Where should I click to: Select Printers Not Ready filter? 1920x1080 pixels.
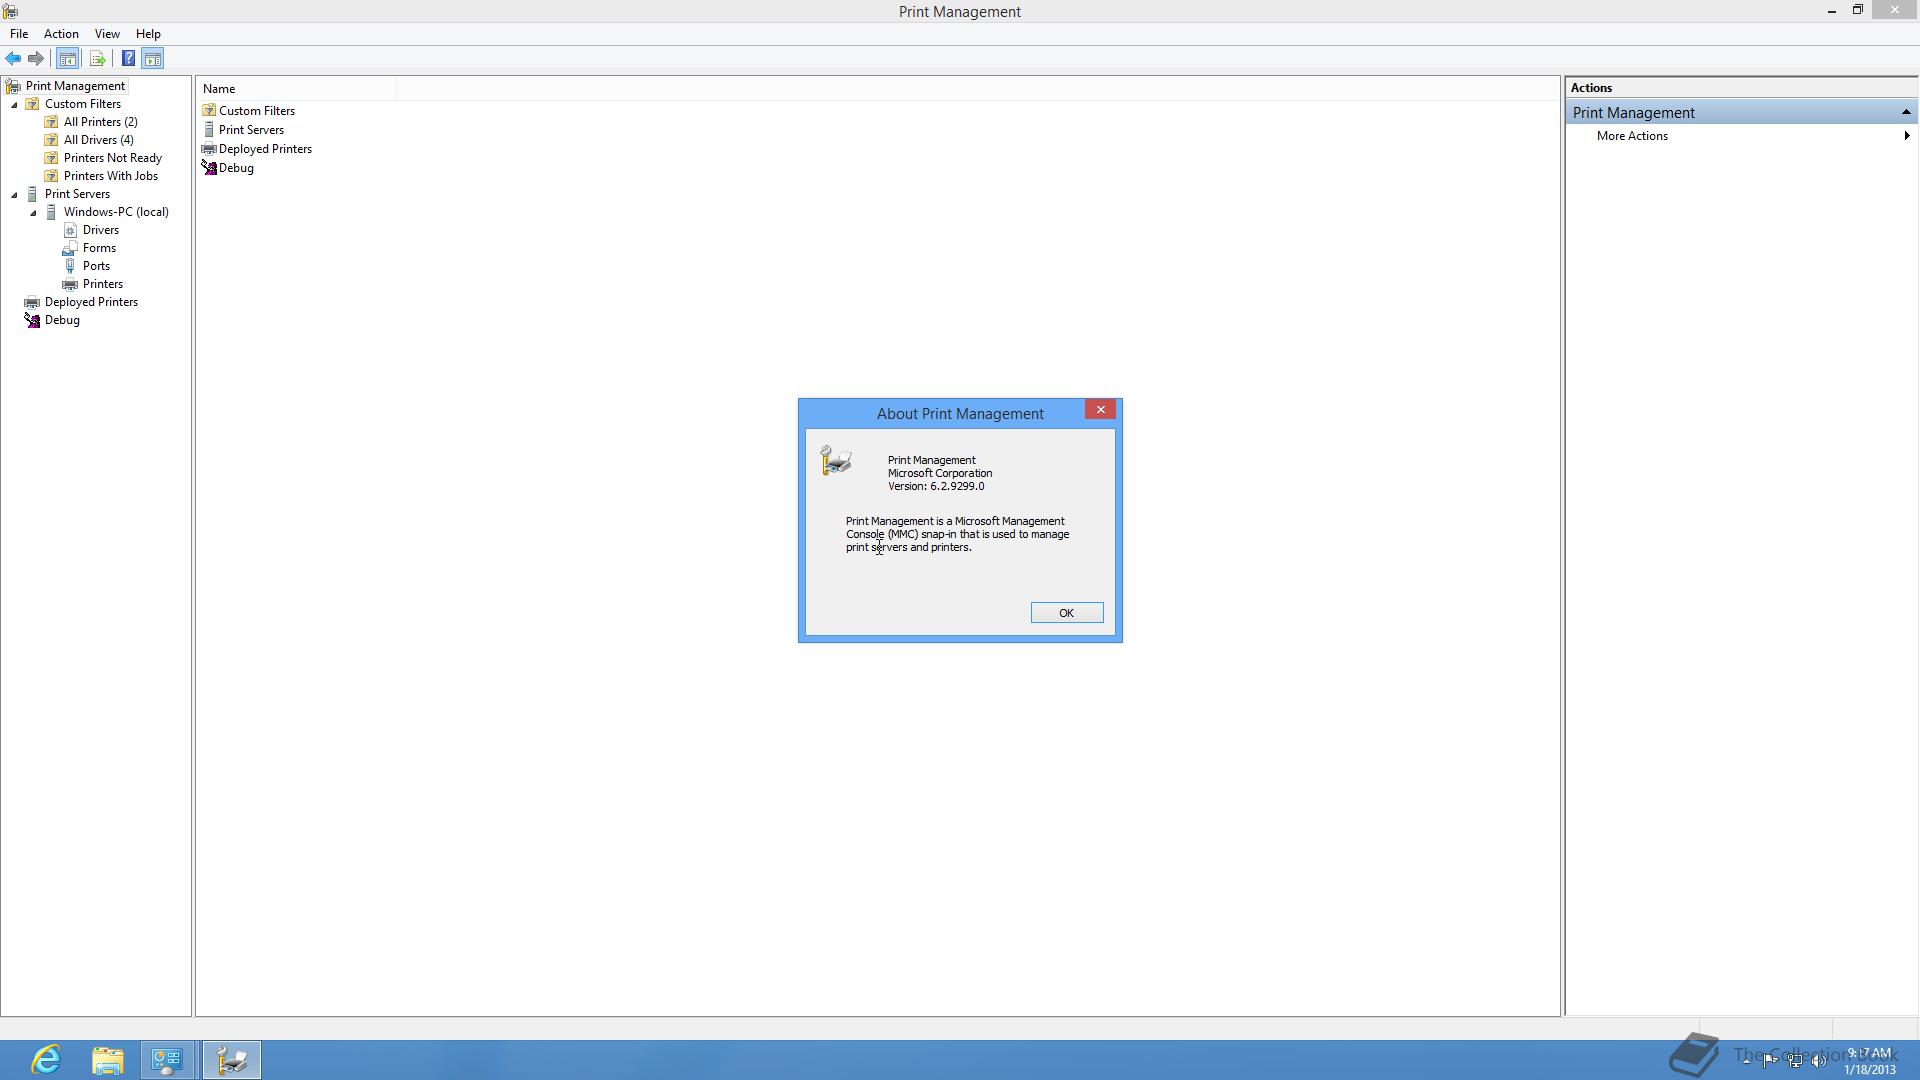(113, 158)
